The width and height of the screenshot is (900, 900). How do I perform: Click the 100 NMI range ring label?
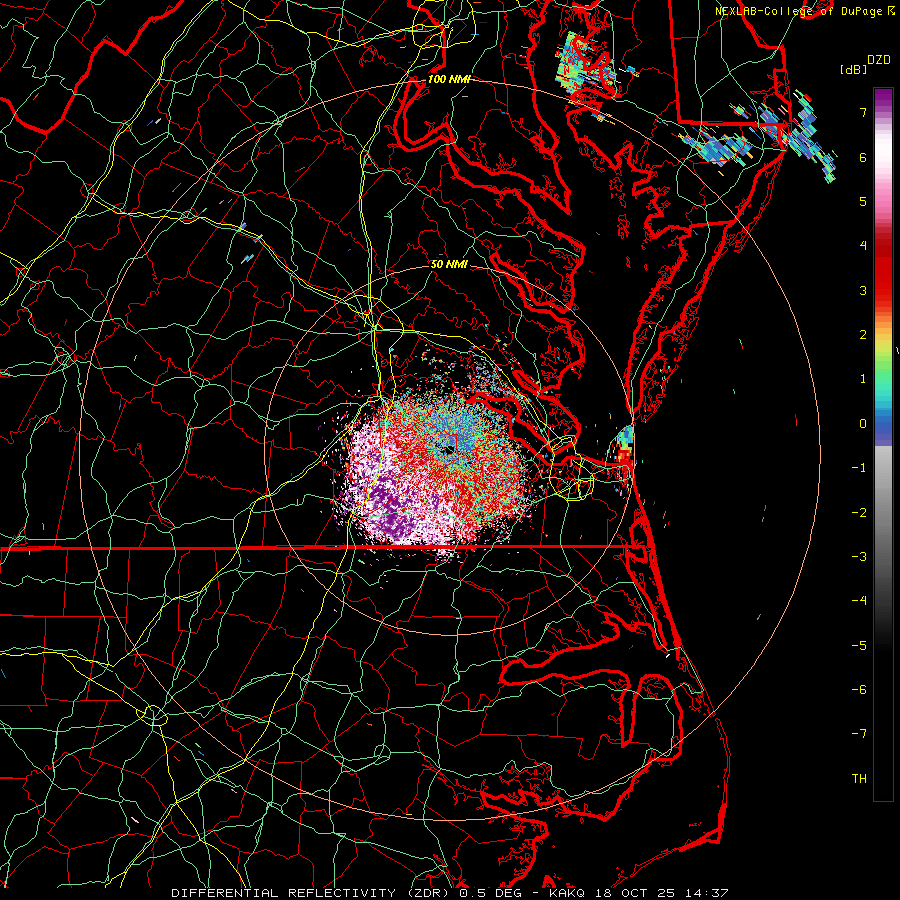tap(449, 79)
